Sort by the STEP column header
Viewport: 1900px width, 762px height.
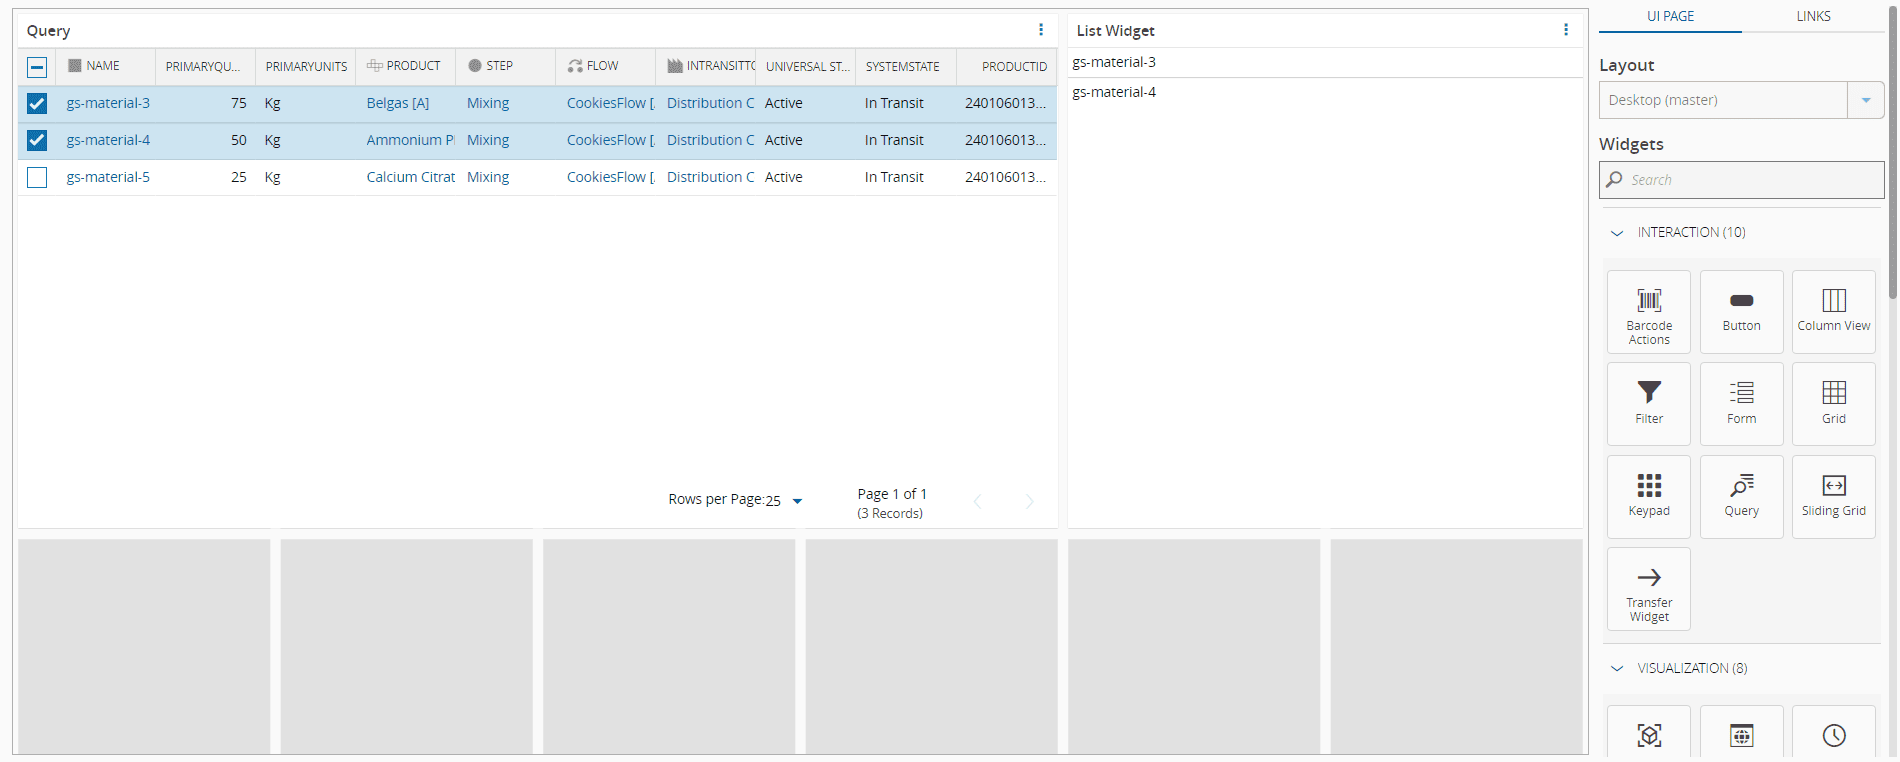coord(505,66)
